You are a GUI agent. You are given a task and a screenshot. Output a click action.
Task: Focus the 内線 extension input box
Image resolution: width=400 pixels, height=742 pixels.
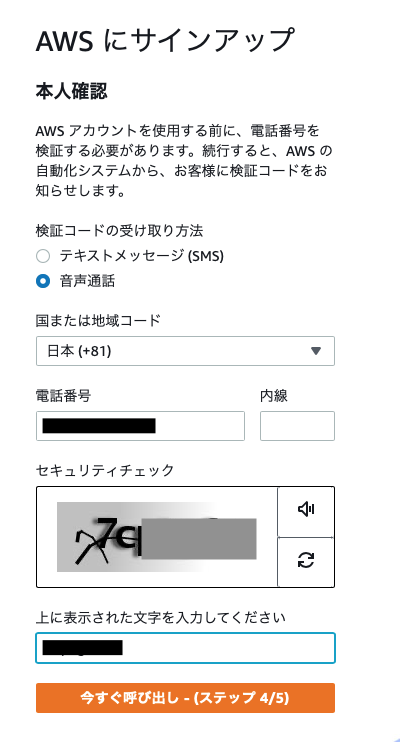[x=297, y=426]
